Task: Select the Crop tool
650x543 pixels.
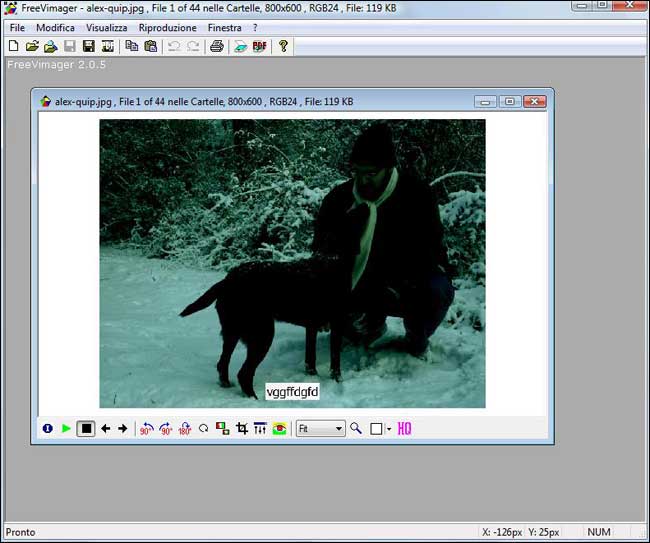Action: (x=242, y=429)
